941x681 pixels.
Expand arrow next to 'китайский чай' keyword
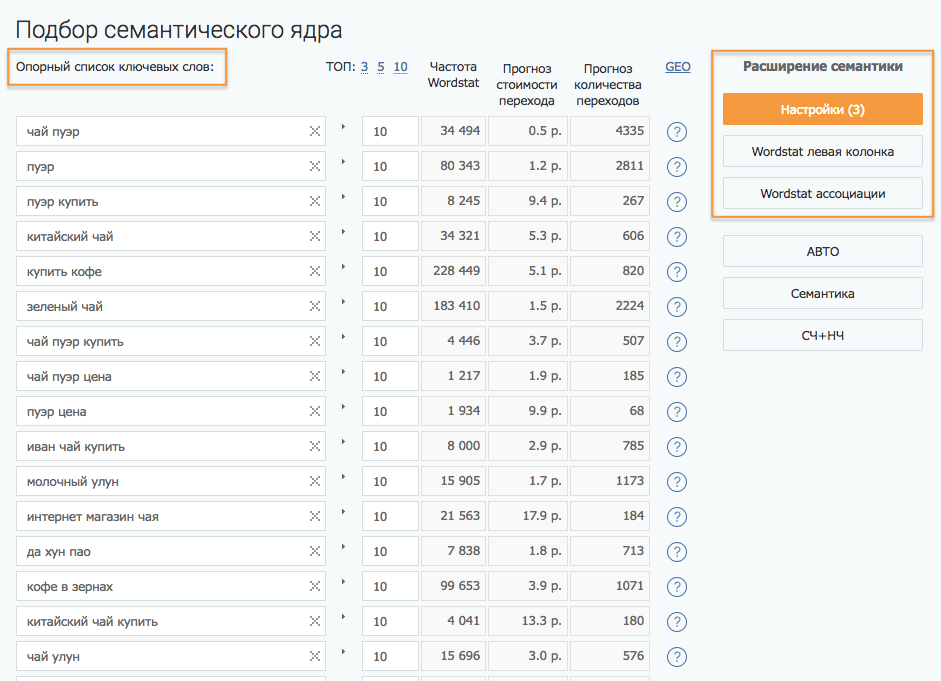(x=343, y=232)
